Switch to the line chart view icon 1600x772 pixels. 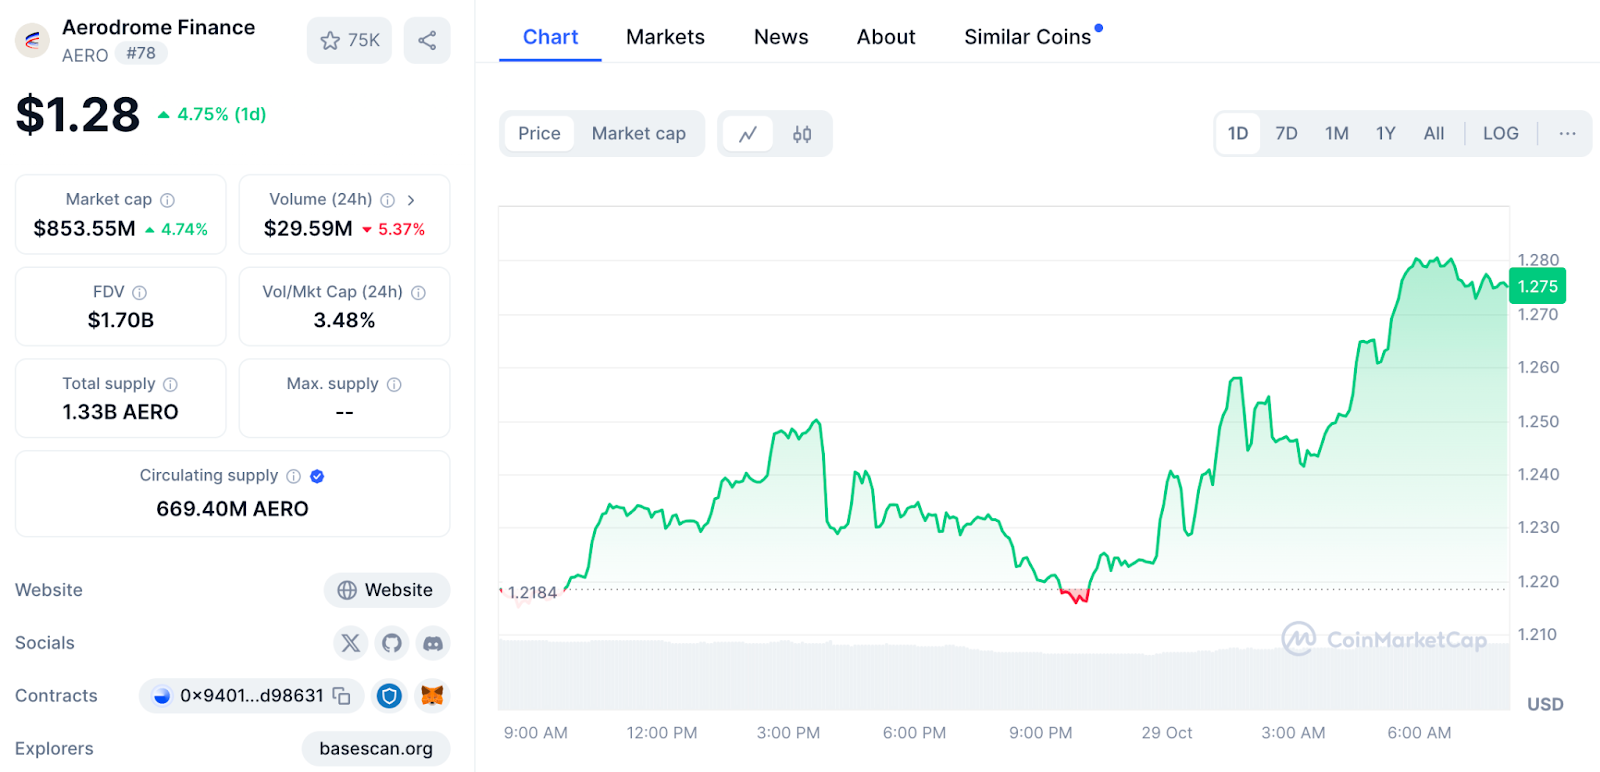click(748, 134)
